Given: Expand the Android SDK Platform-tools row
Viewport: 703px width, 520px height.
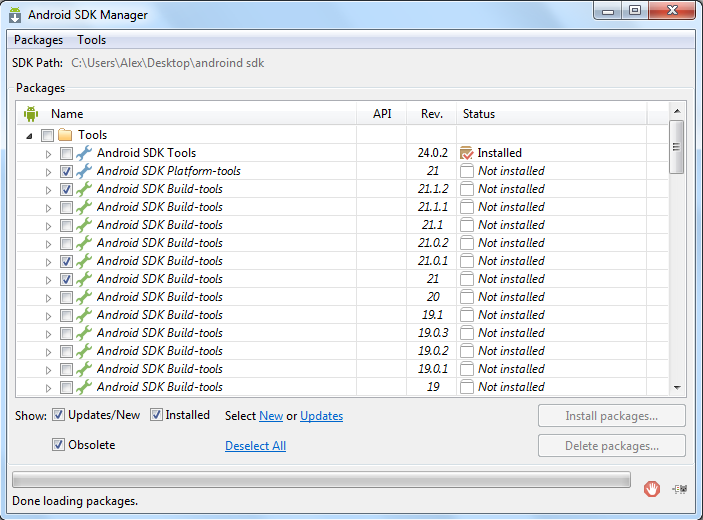Looking at the screenshot, I should (48, 172).
